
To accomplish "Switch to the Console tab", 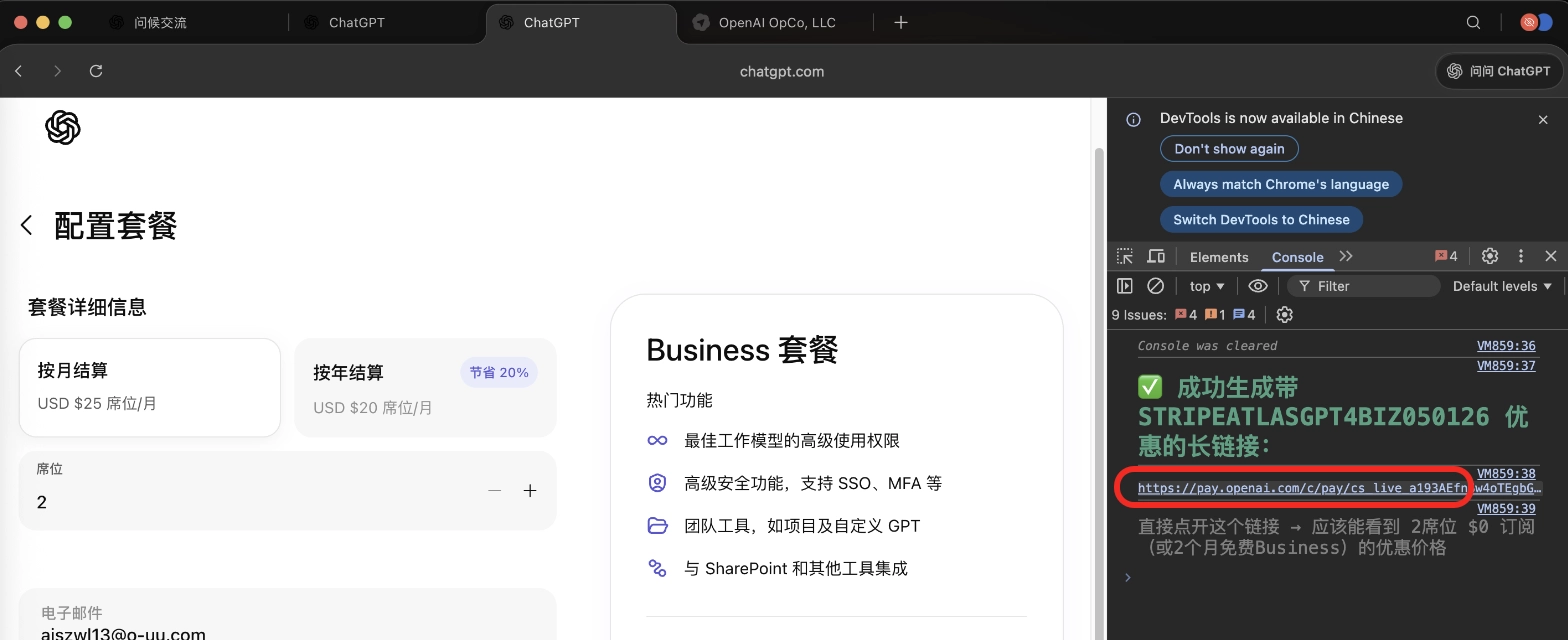I will pos(1297,257).
